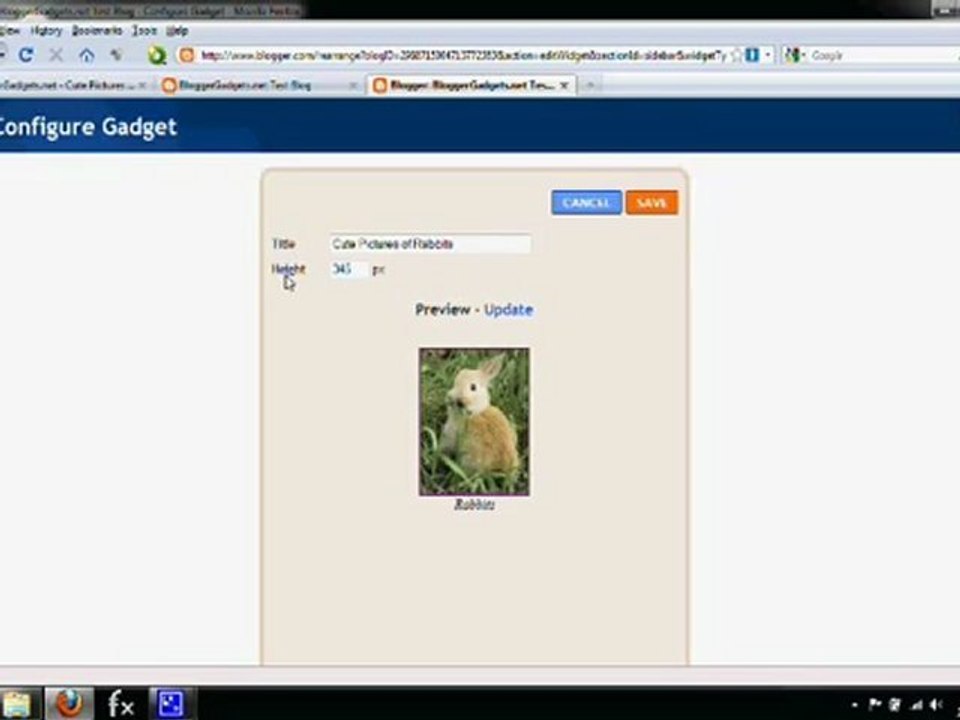Bookmark this page with the star icon

click(x=736, y=55)
